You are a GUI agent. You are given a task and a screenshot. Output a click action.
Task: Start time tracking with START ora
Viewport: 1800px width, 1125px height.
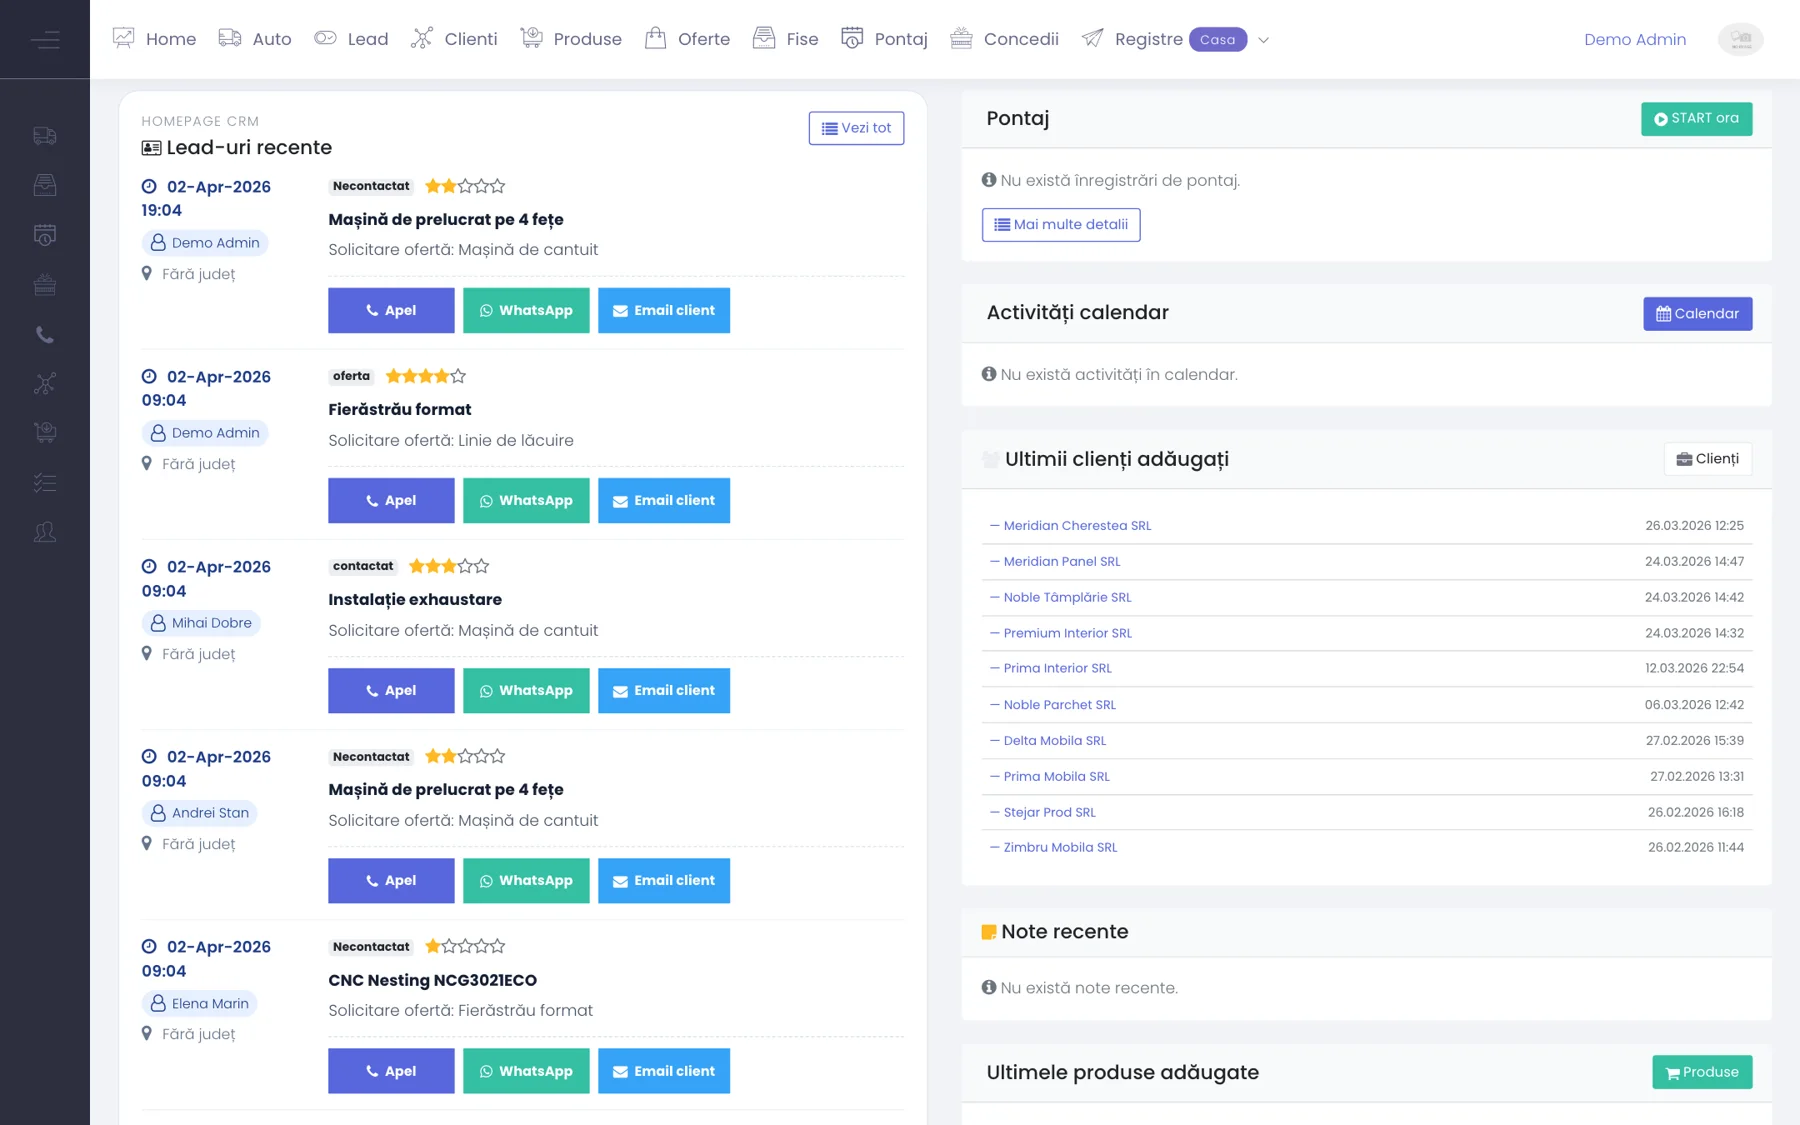(1696, 118)
